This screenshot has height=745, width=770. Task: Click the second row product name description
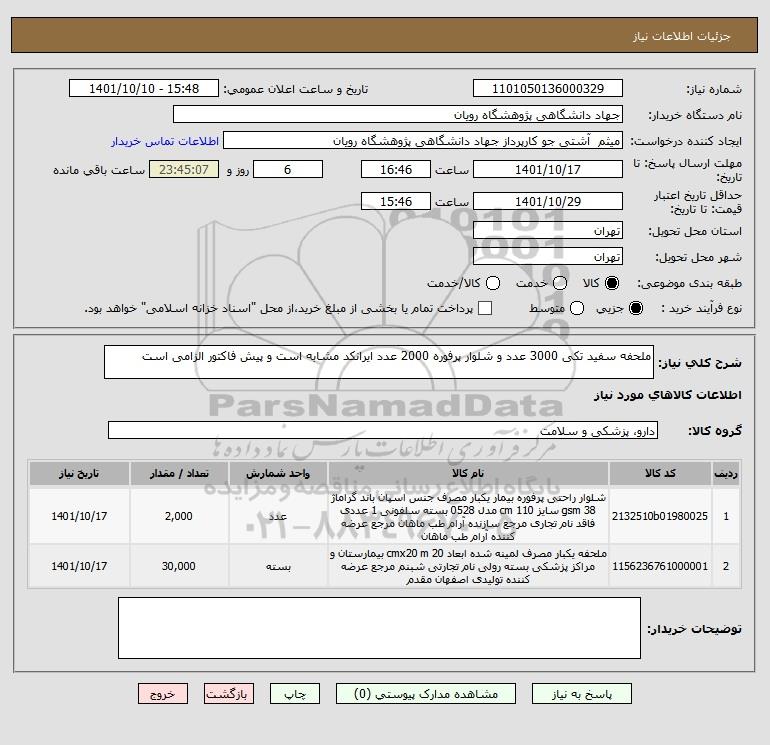click(x=468, y=566)
